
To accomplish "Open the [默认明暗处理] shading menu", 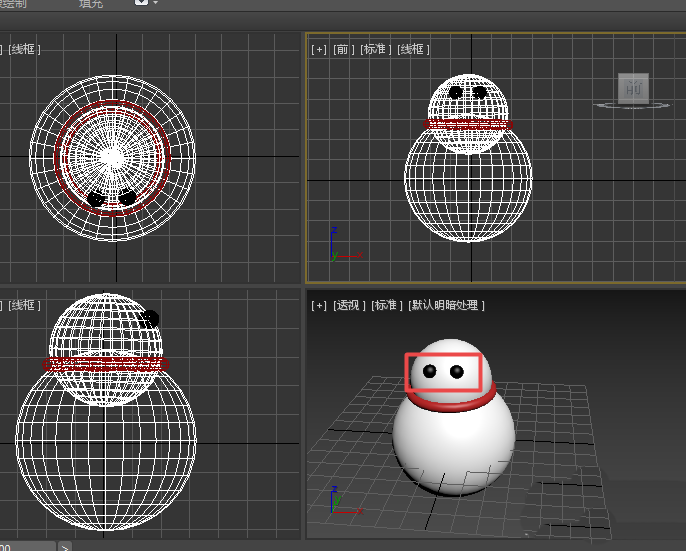I will click(446, 305).
